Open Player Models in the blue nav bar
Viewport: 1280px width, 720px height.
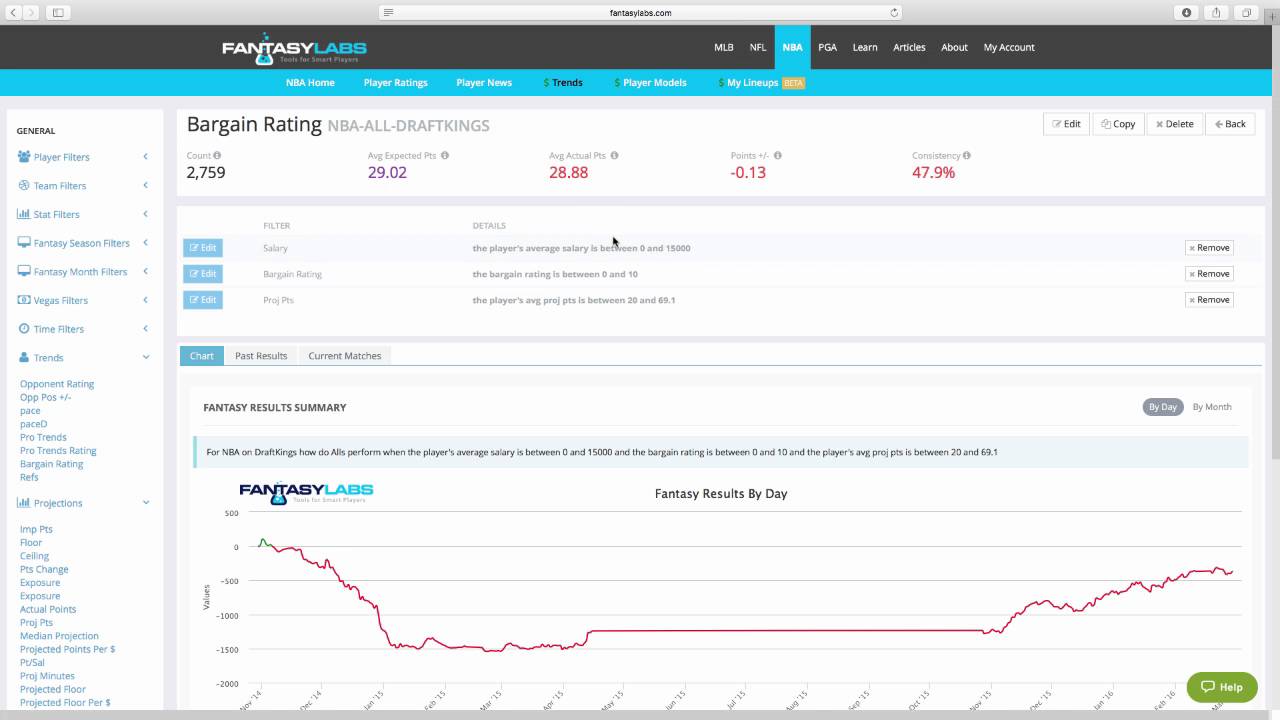click(x=650, y=83)
